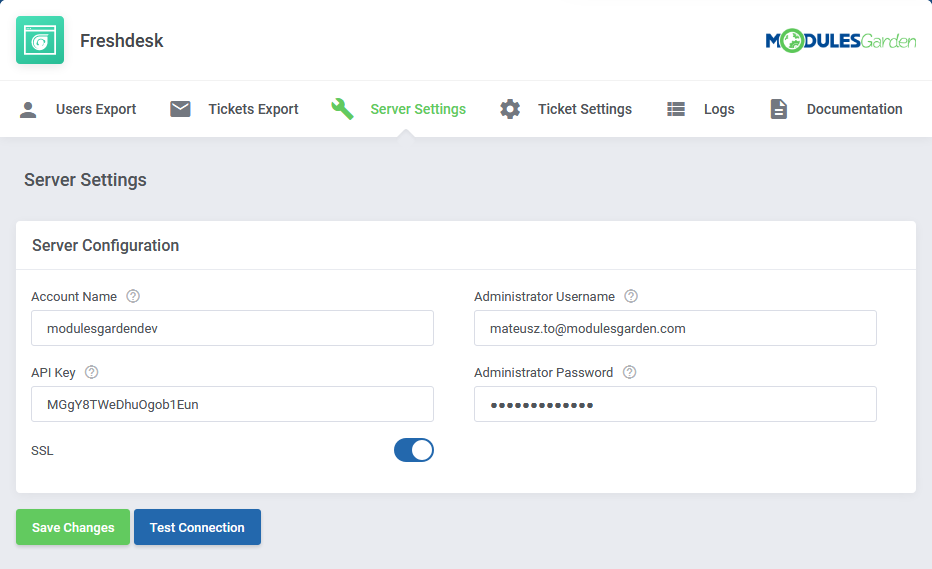Open the Administrator Password help icon
Viewport: 932px width, 569px height.
[x=629, y=372]
